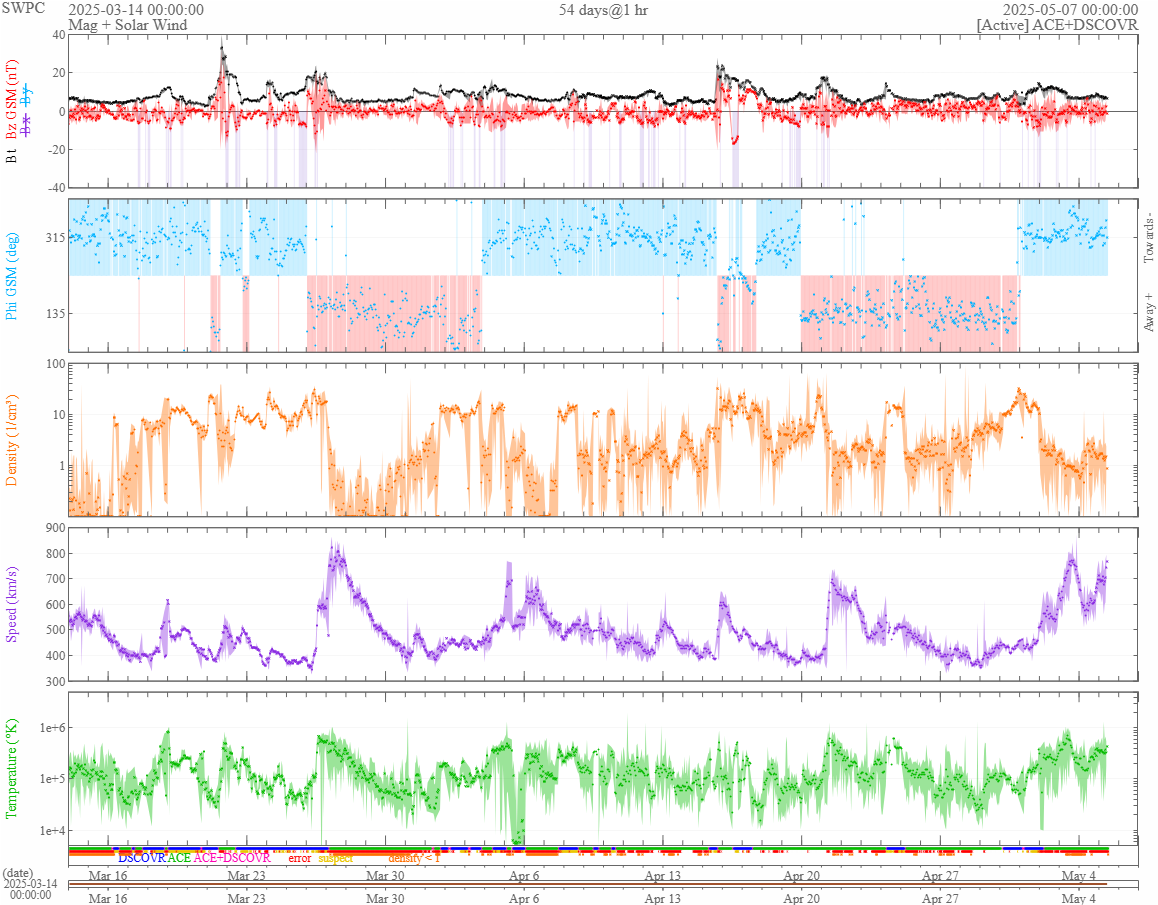Click the magenta ACE+DSCOVR legend entry
Viewport: 1158px width, 905px height.
[x=232, y=858]
